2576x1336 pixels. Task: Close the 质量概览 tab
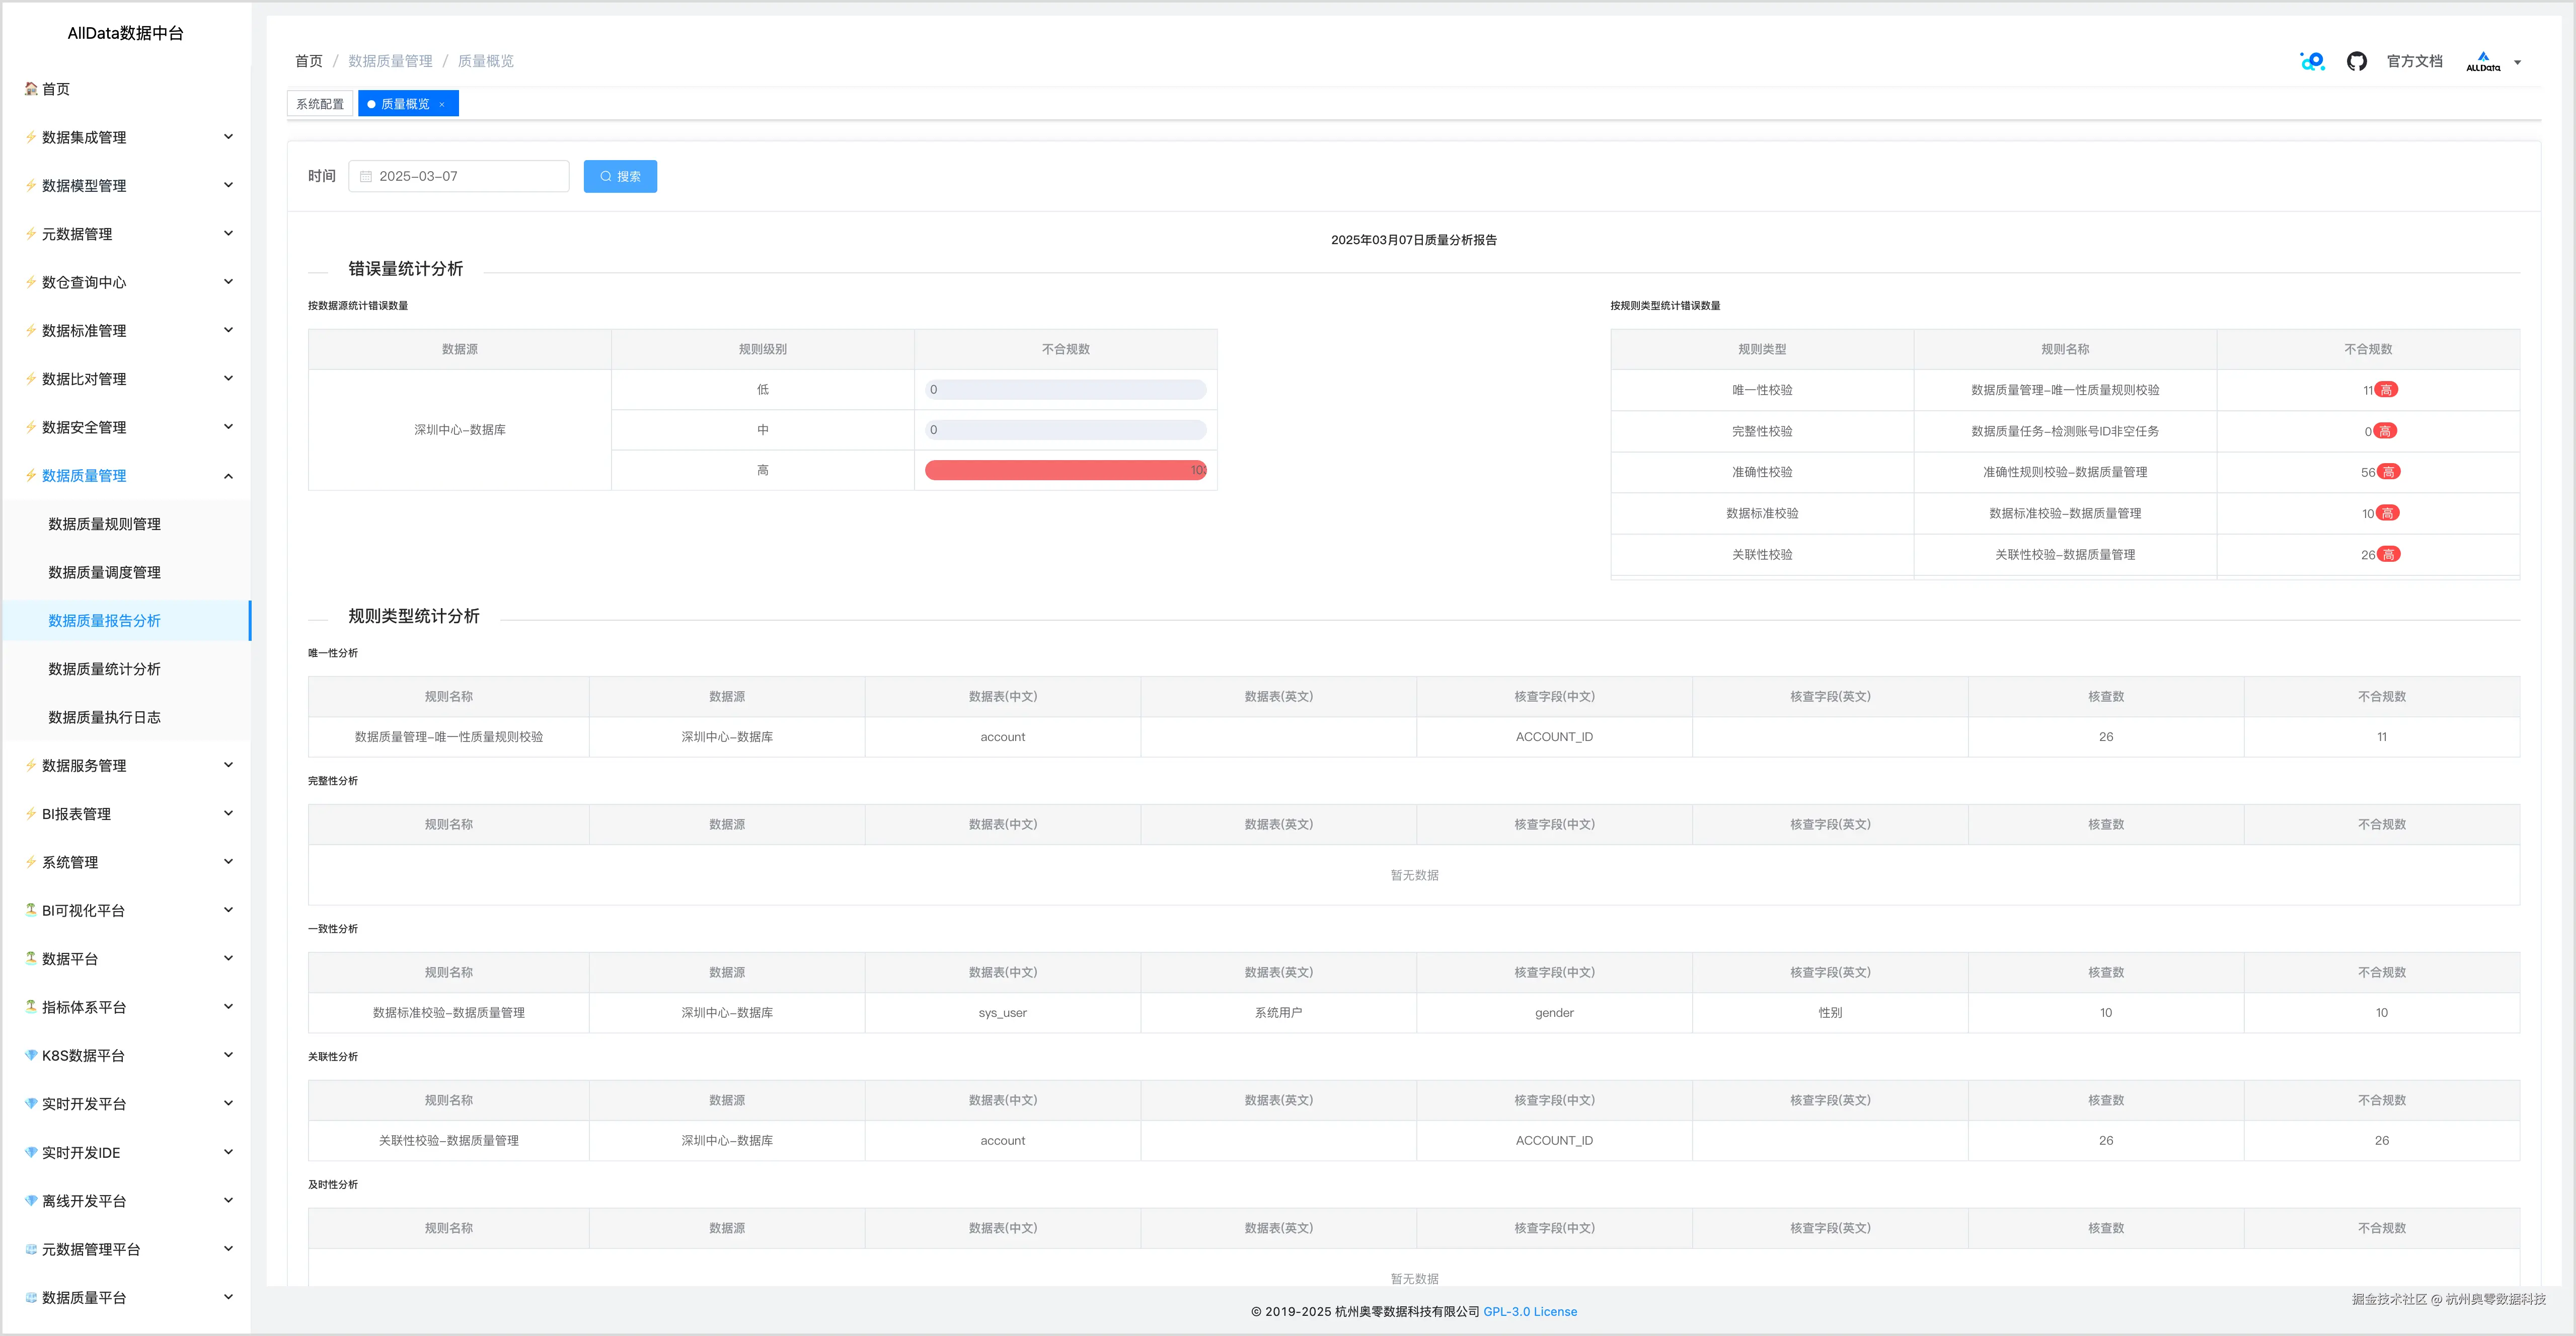pyautogui.click(x=442, y=104)
